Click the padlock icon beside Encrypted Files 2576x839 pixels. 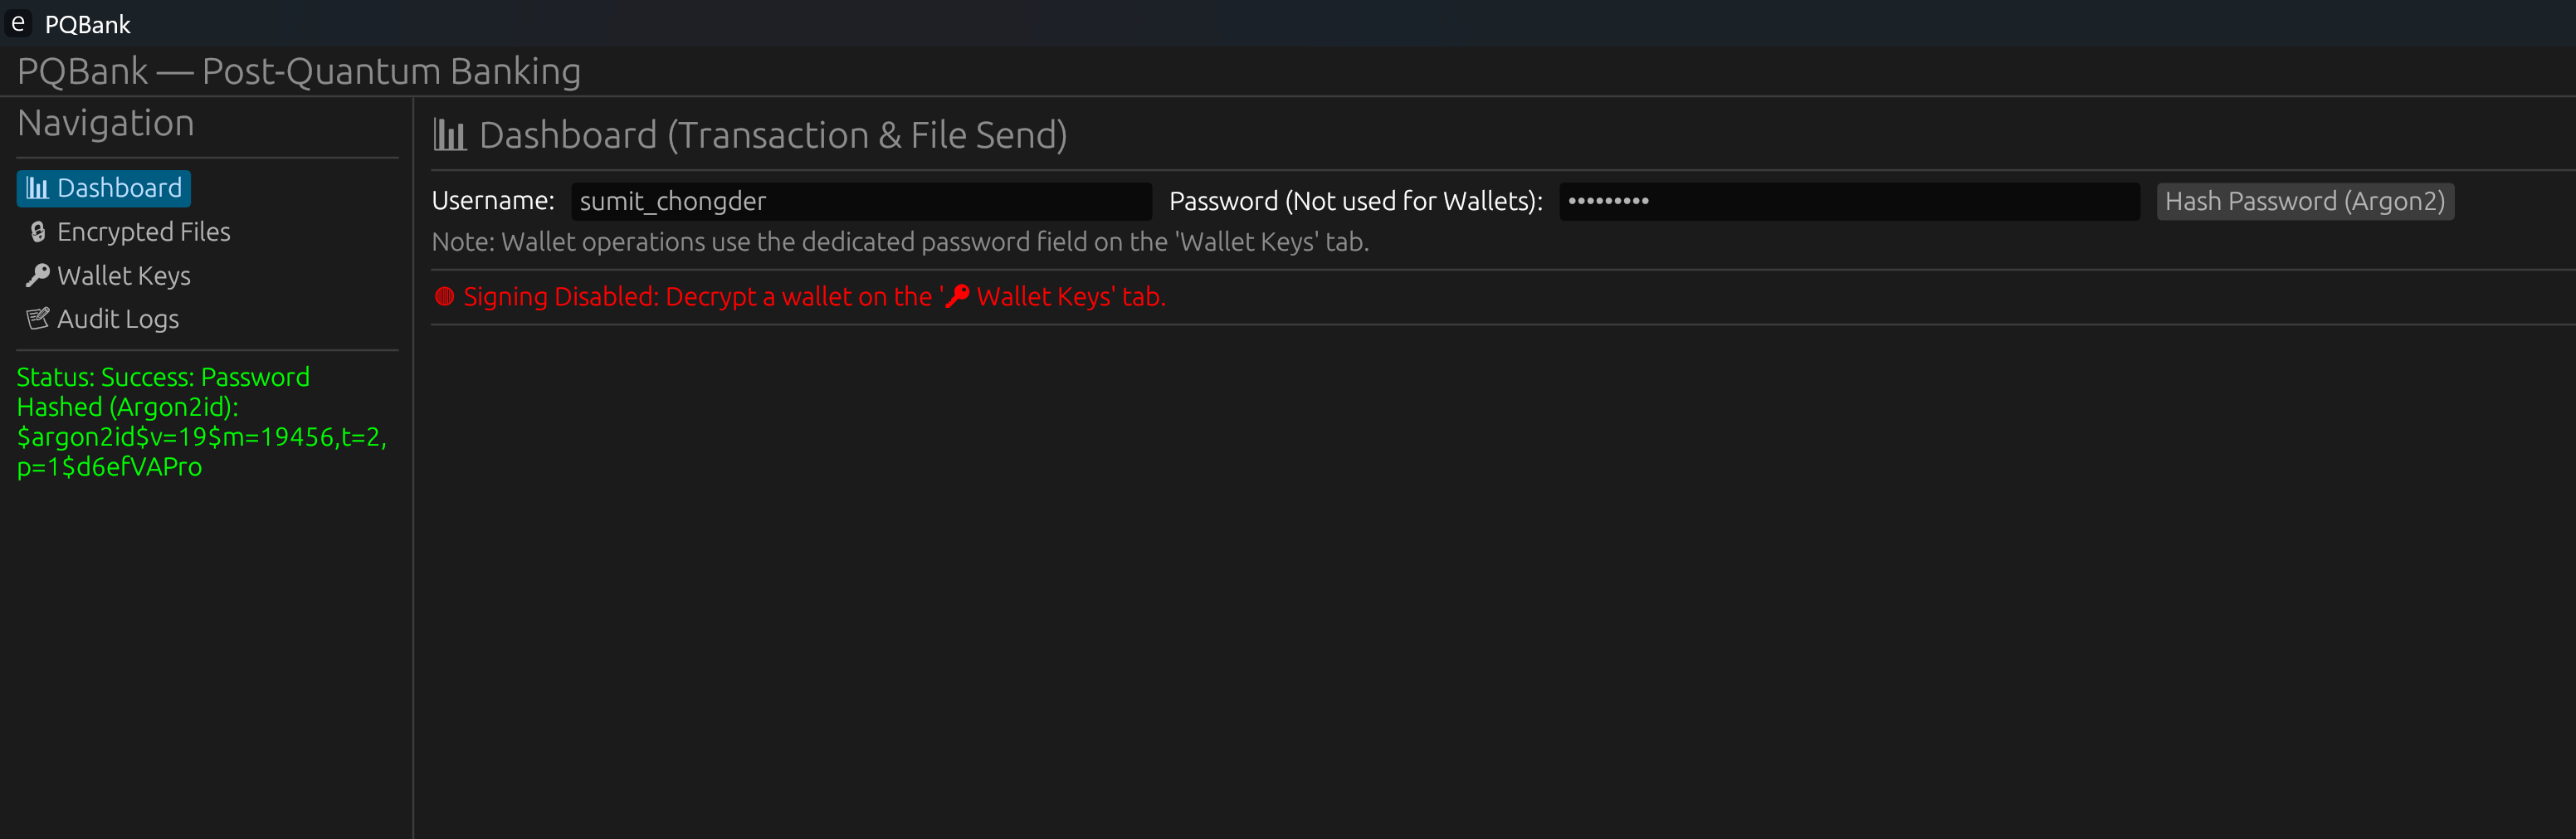pos(38,232)
